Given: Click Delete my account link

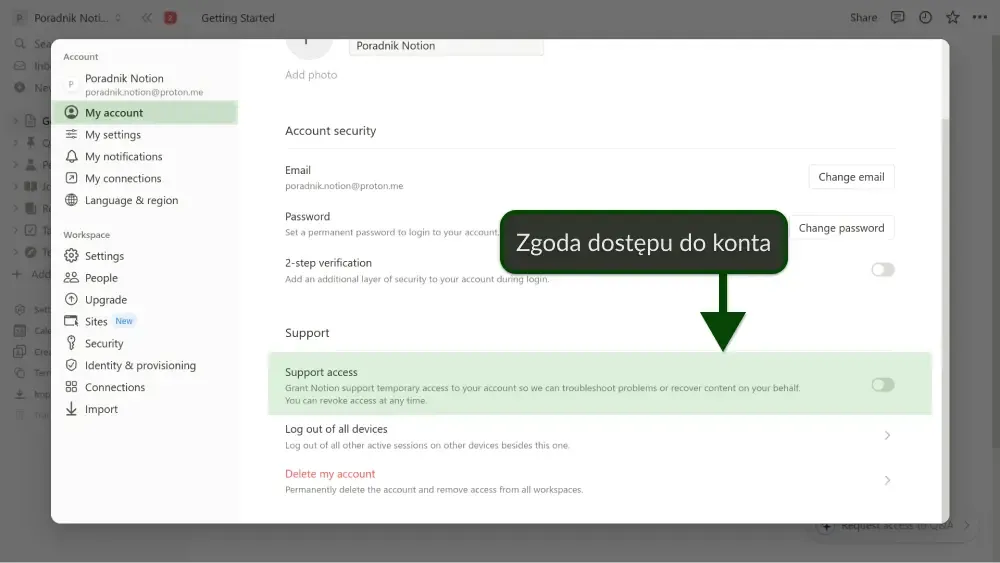Looking at the screenshot, I should click(330, 474).
